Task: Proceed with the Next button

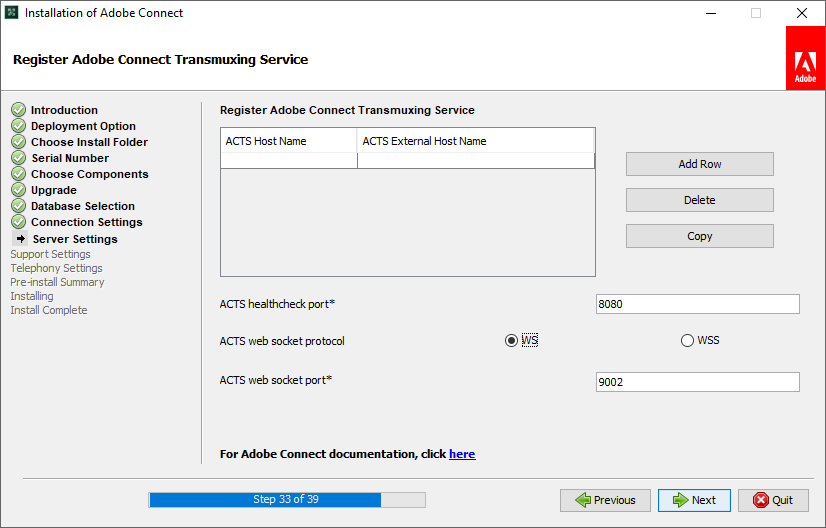Action: [x=694, y=500]
